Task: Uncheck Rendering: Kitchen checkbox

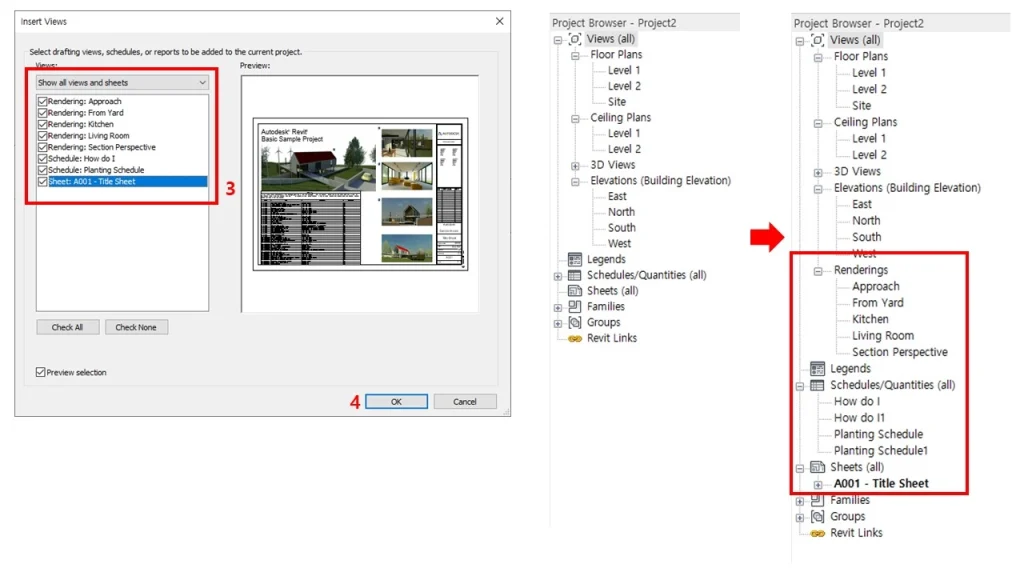Action: point(42,124)
